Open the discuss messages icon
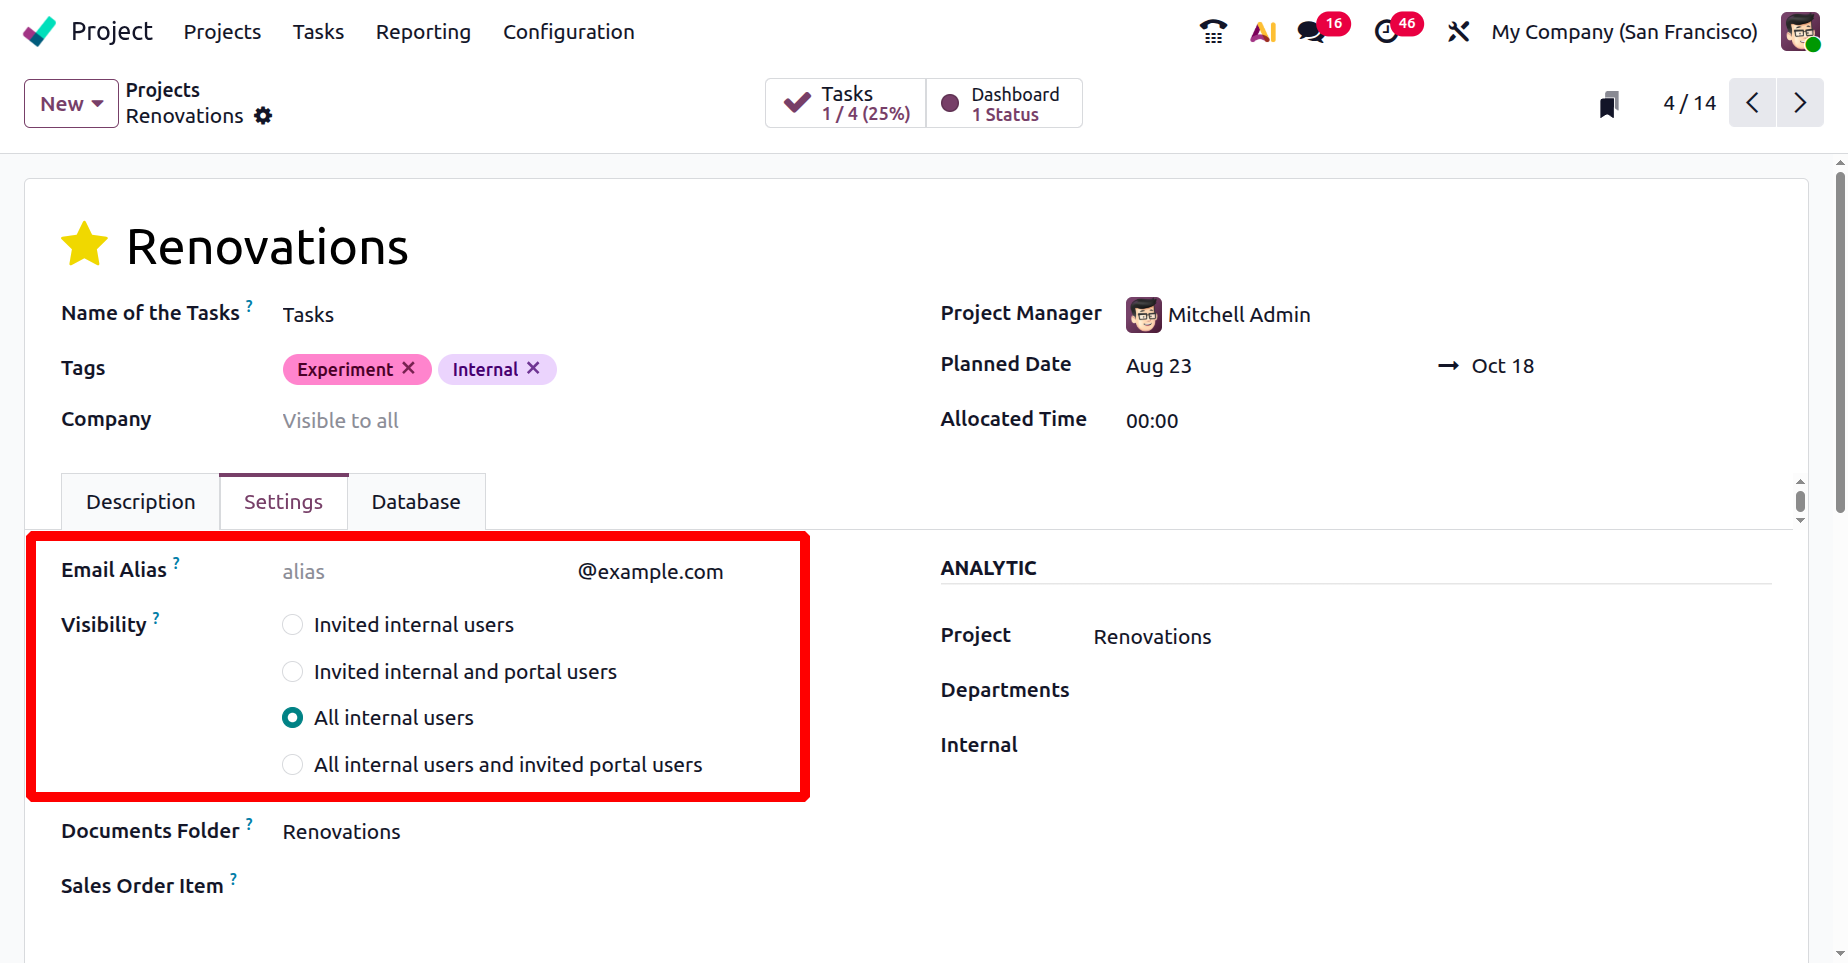 1311,32
